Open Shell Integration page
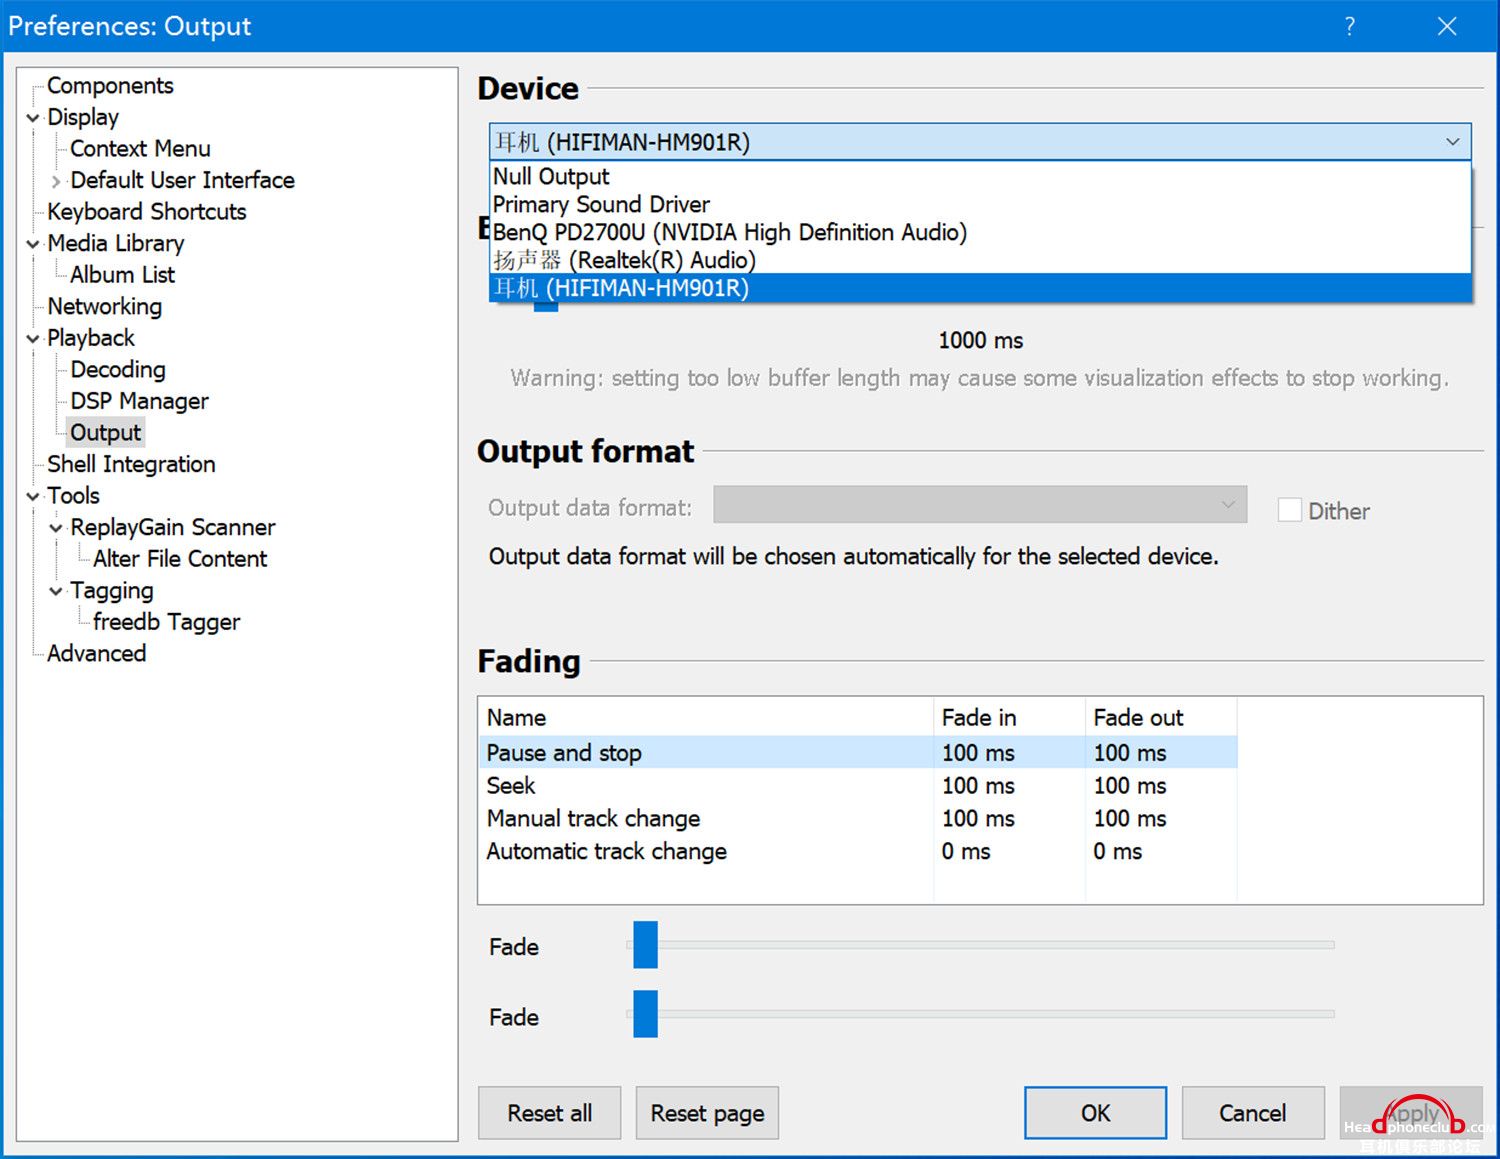The width and height of the screenshot is (1500, 1159). [131, 464]
